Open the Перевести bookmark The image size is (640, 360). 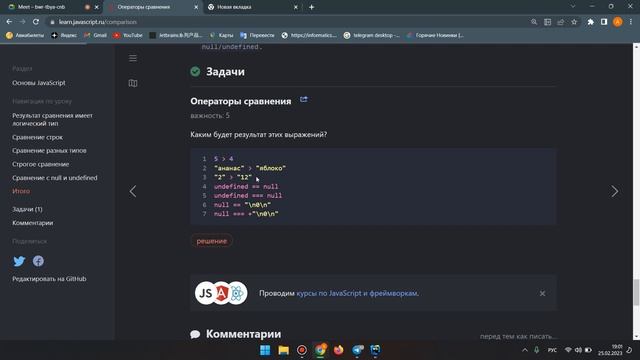[257, 36]
